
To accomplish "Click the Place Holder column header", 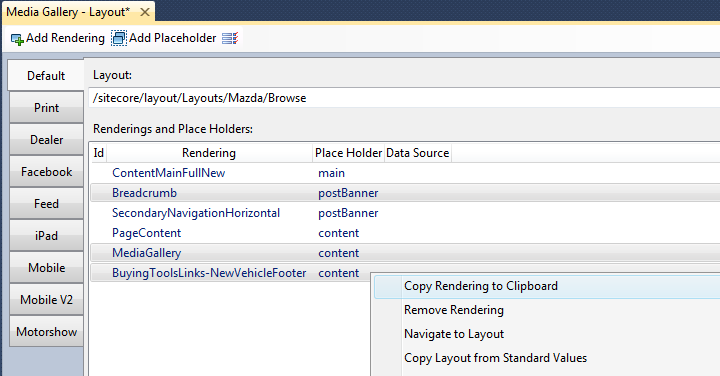I will click(349, 153).
